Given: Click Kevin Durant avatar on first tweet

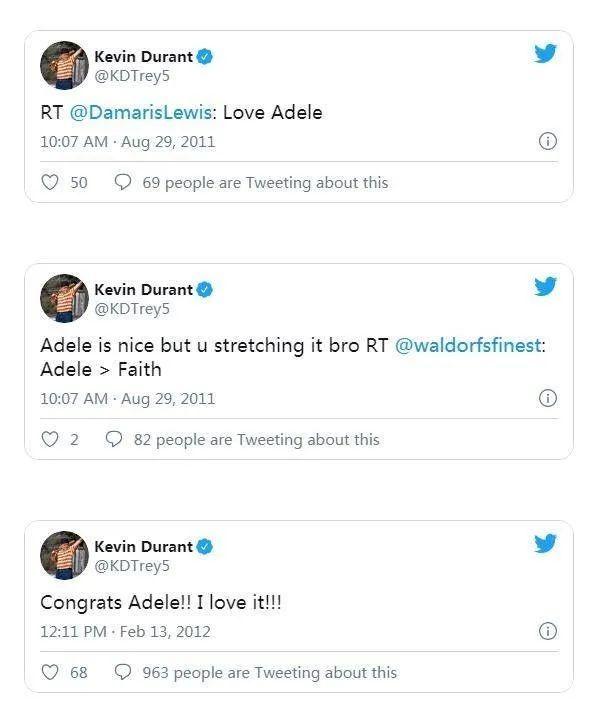Looking at the screenshot, I should click(64, 66).
